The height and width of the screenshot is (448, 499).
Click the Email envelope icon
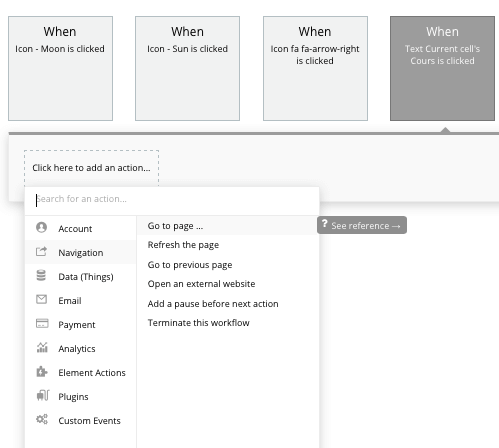click(41, 299)
